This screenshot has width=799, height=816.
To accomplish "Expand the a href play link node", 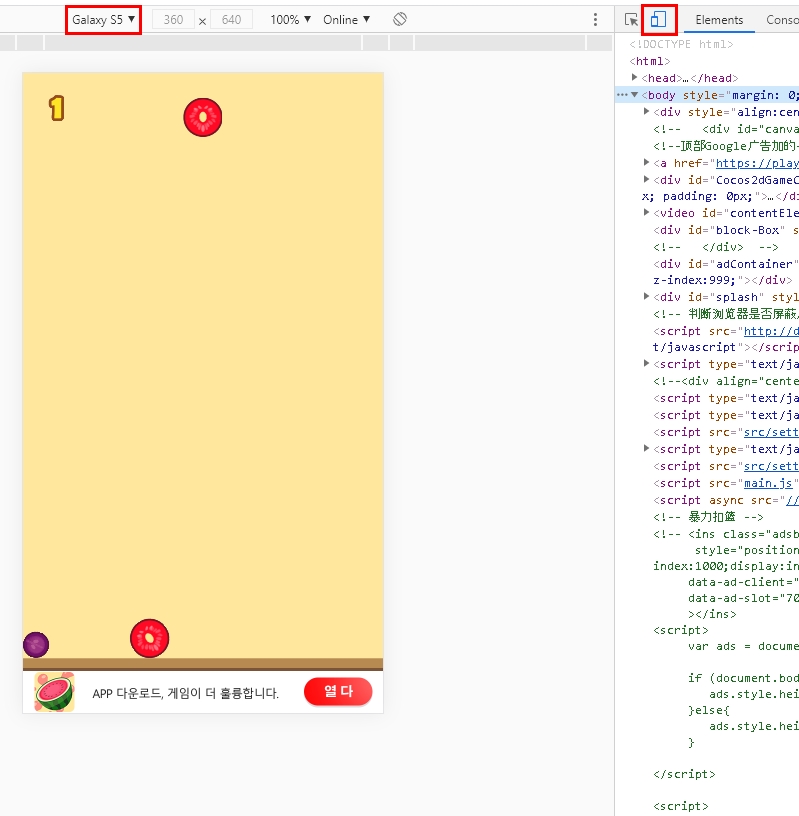I will coord(646,162).
